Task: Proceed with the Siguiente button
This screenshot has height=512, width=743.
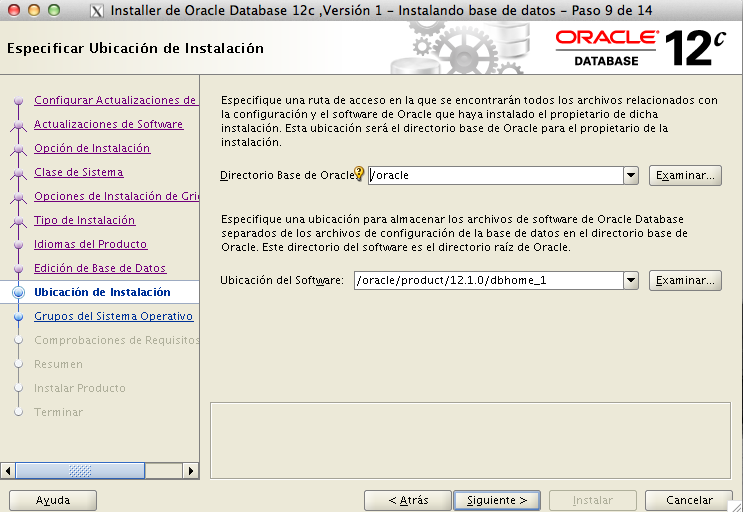Action: (x=497, y=500)
